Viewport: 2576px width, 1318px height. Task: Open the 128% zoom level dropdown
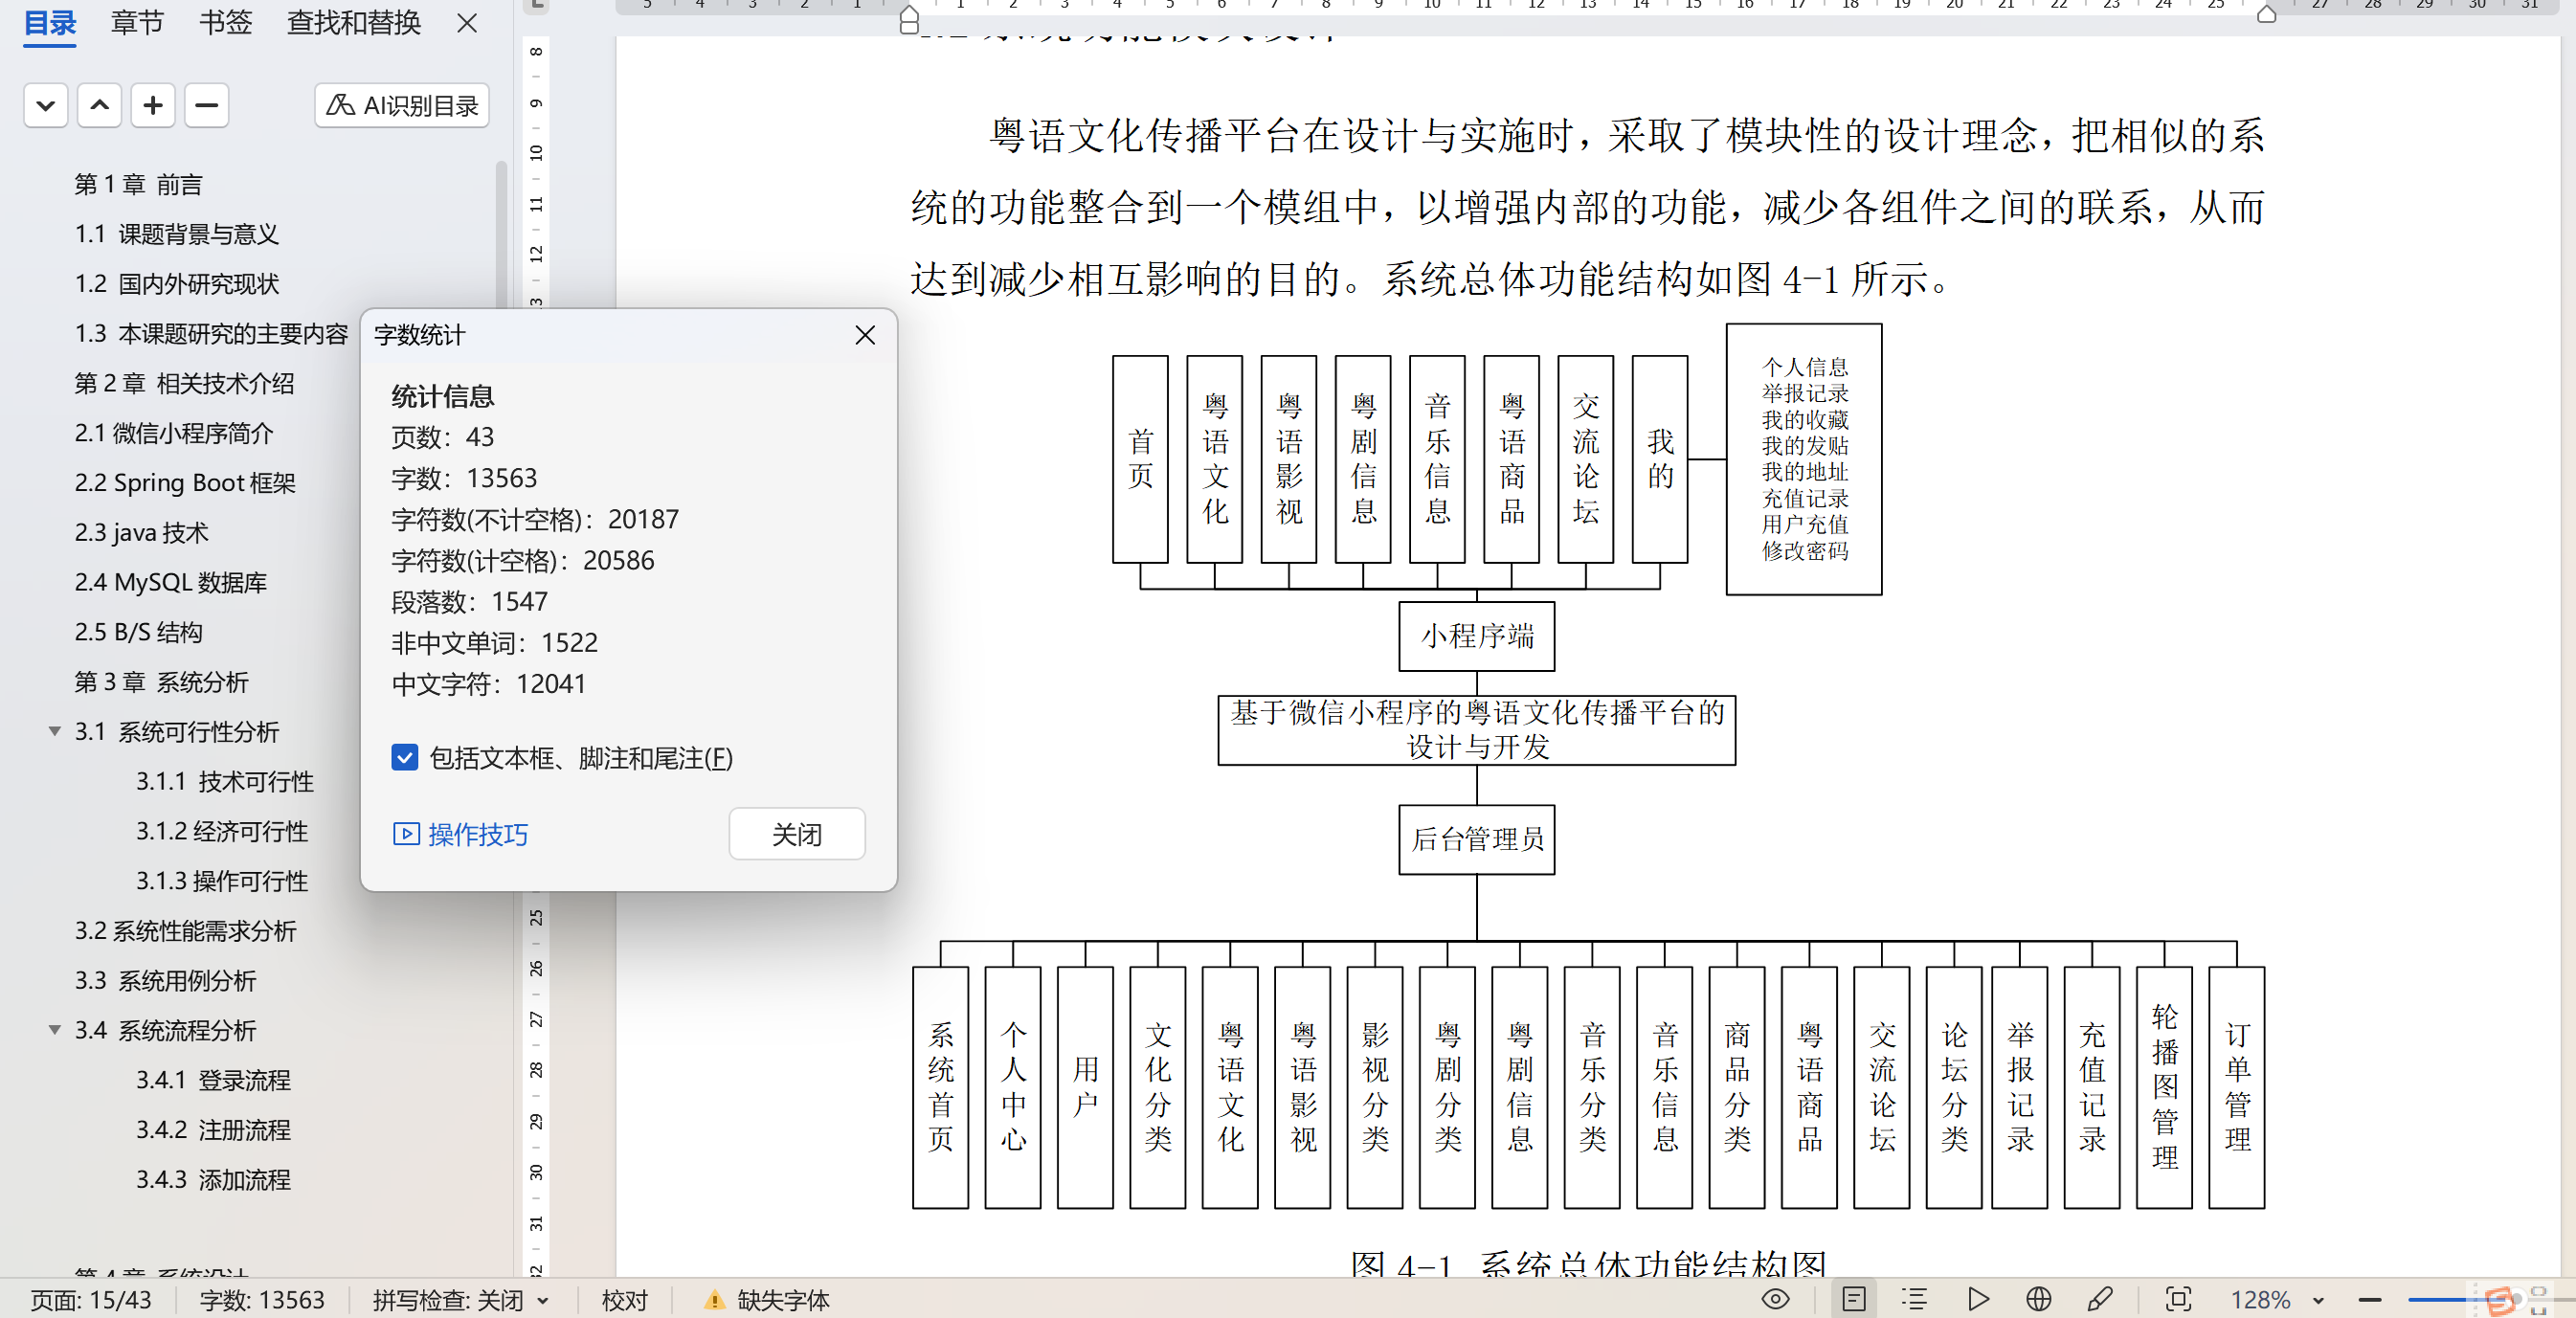[2318, 1300]
